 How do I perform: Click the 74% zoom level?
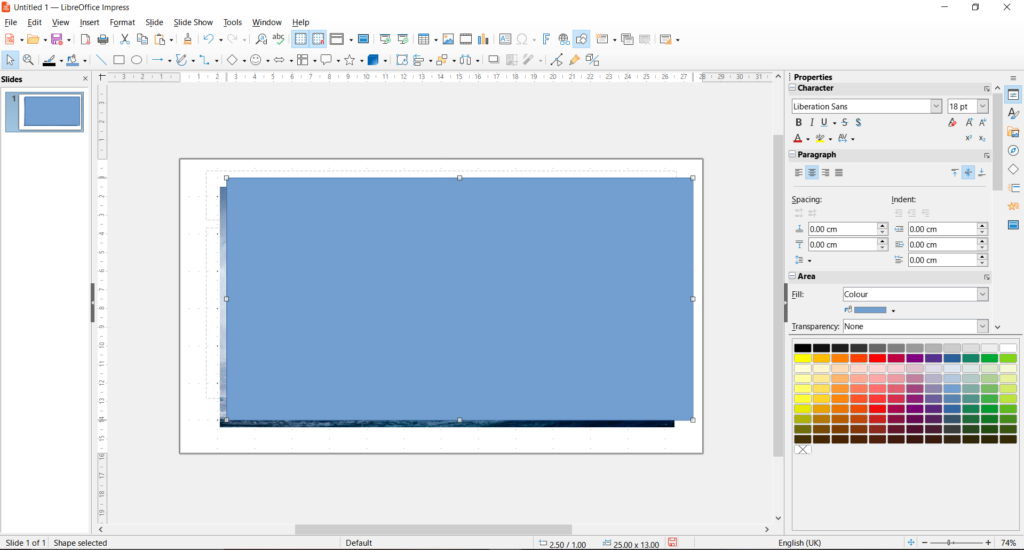[1008, 543]
